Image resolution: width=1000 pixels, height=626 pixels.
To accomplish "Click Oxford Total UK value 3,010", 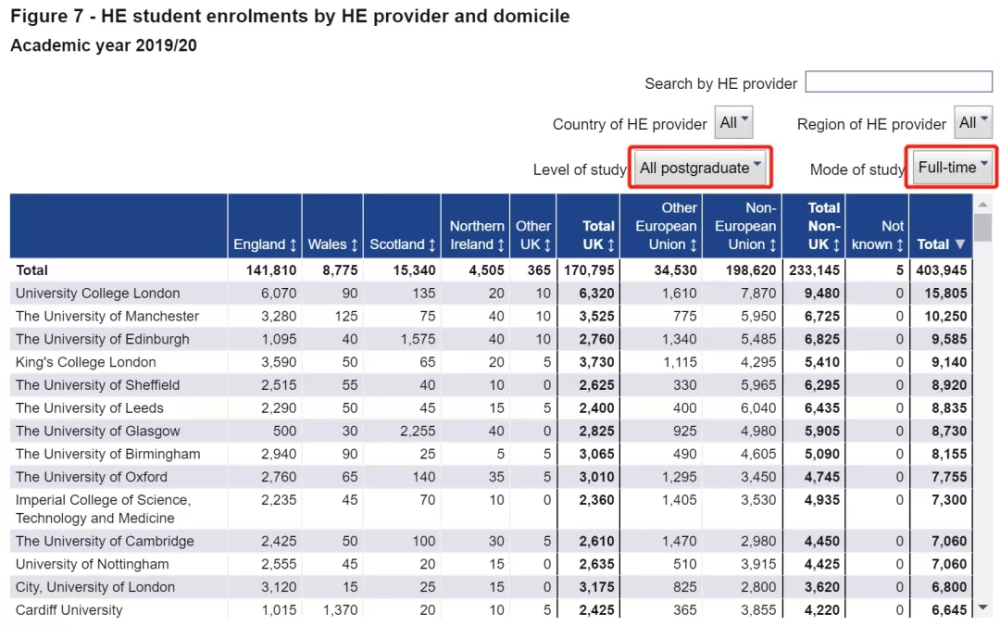I will pos(597,477).
